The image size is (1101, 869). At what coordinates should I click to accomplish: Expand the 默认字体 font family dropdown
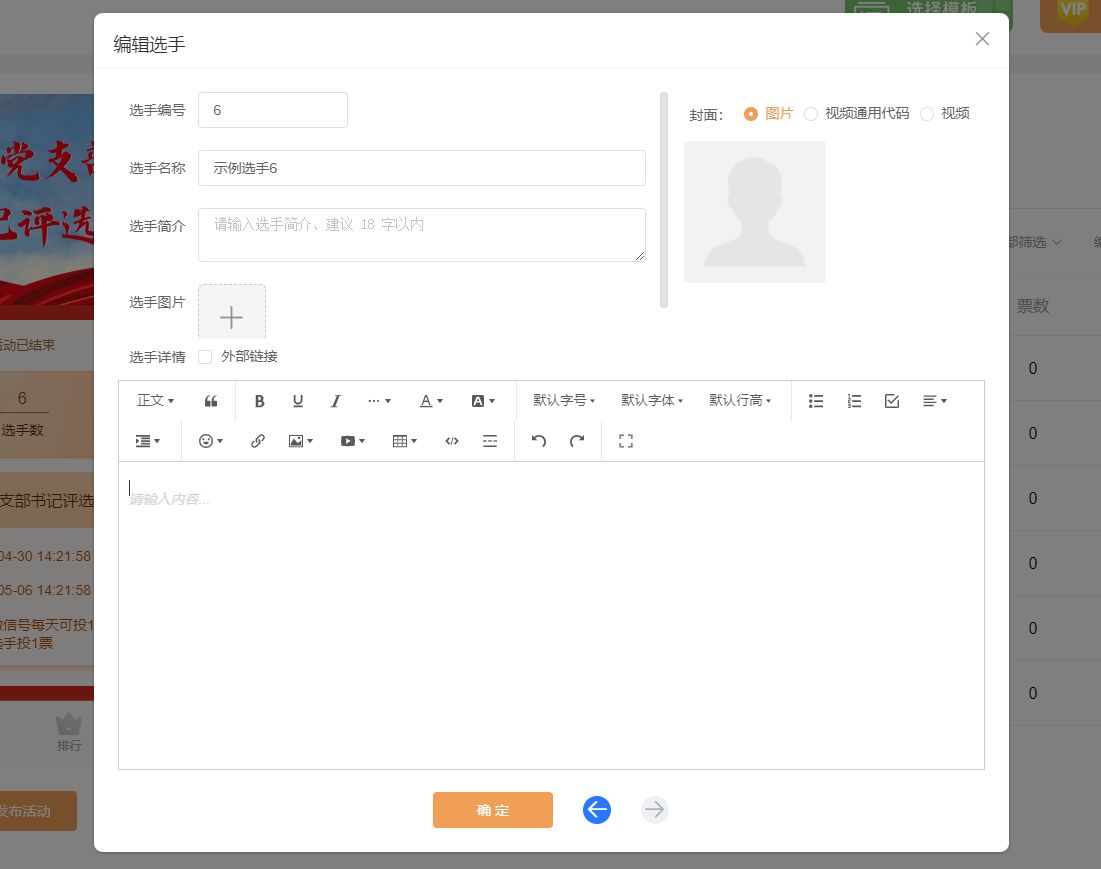[652, 401]
